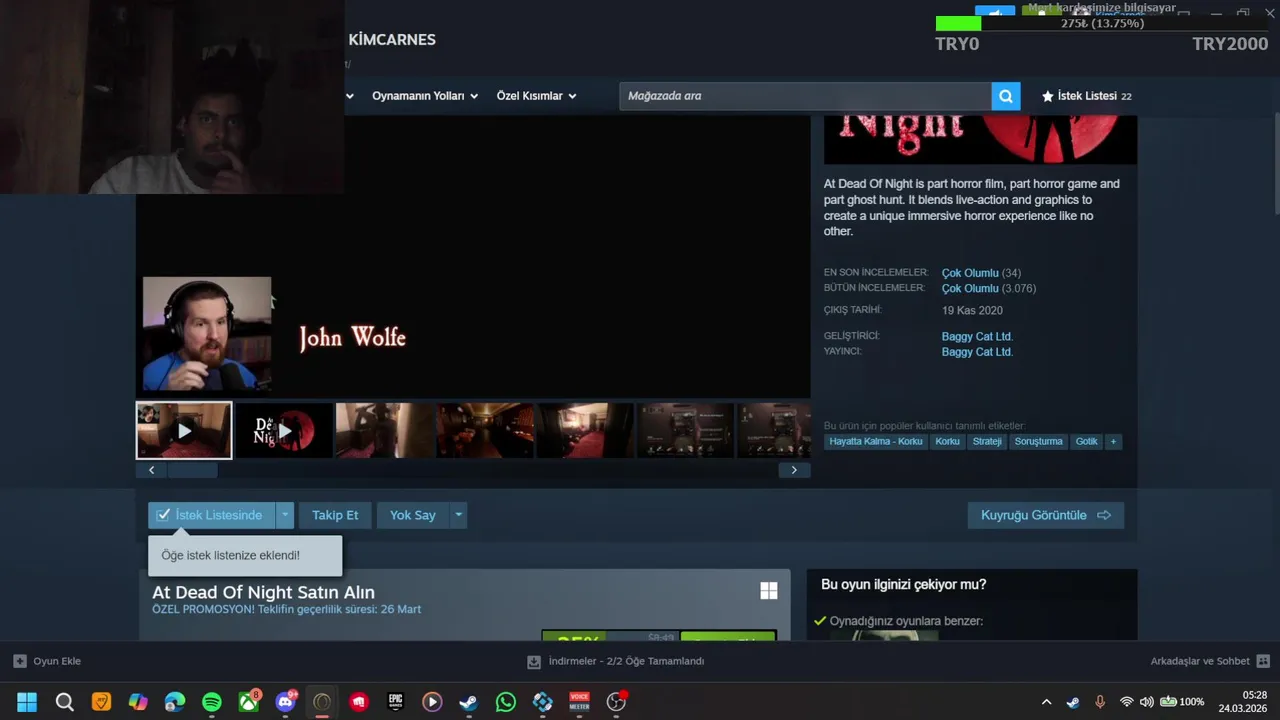1280x720 pixels.
Task: Open dropdown arrow next to İstek Listesinde
Action: (285, 515)
